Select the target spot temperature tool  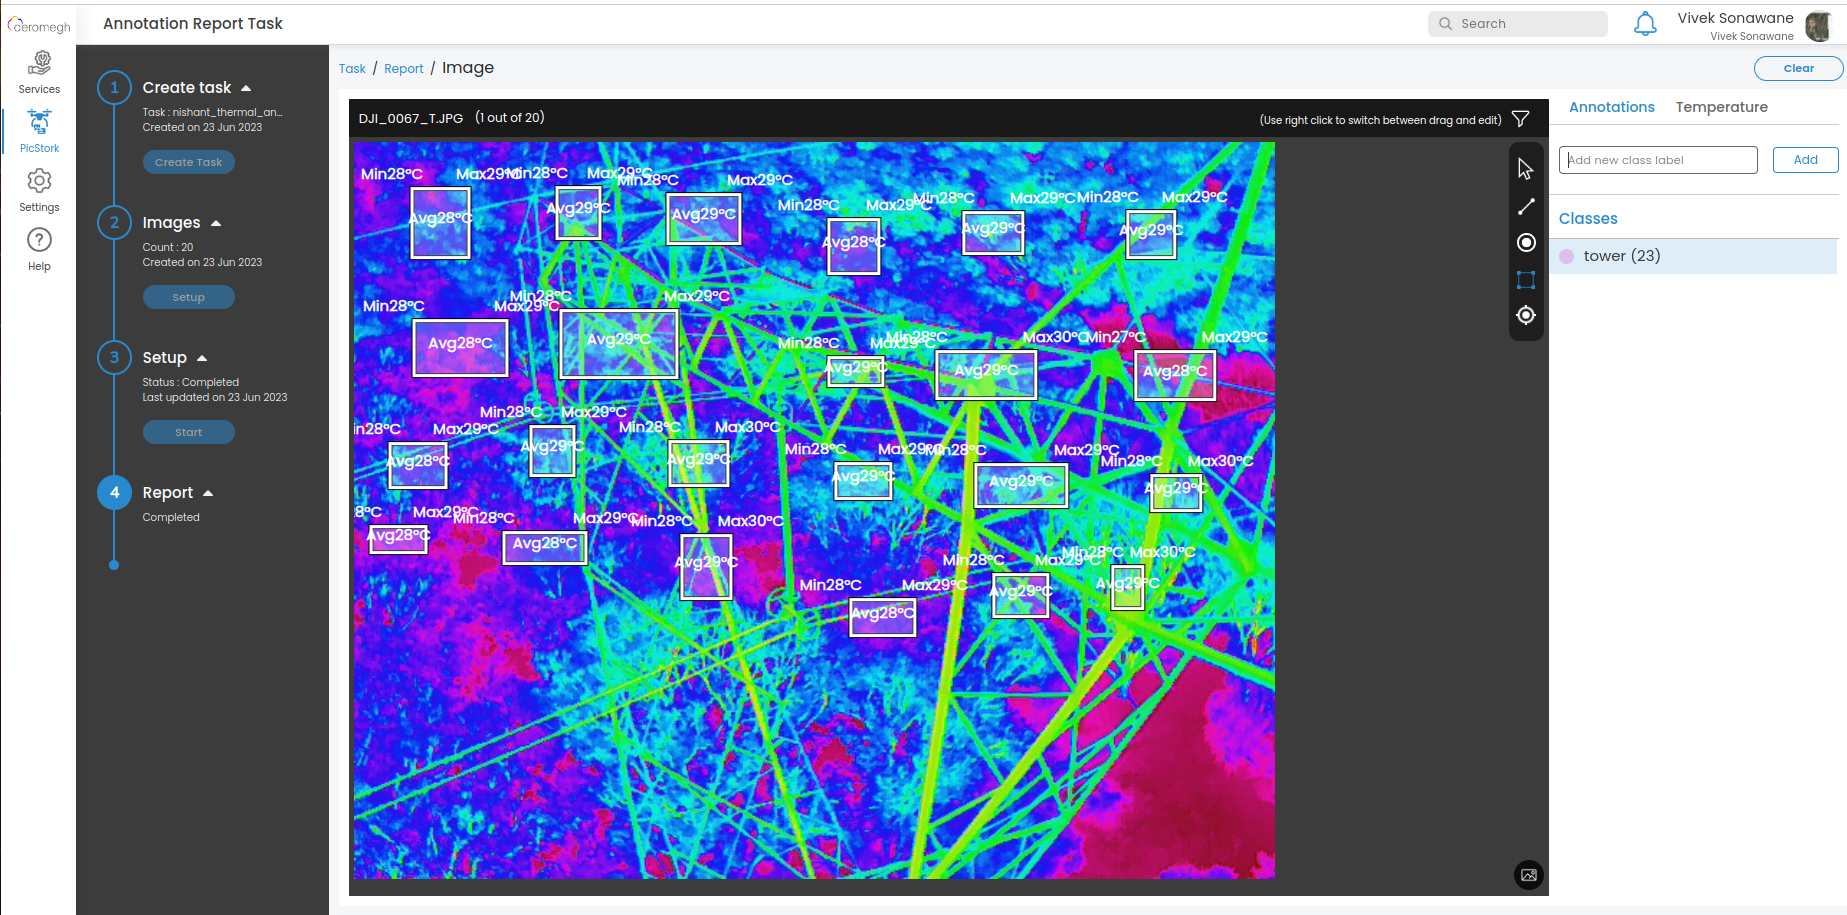pyautogui.click(x=1525, y=316)
